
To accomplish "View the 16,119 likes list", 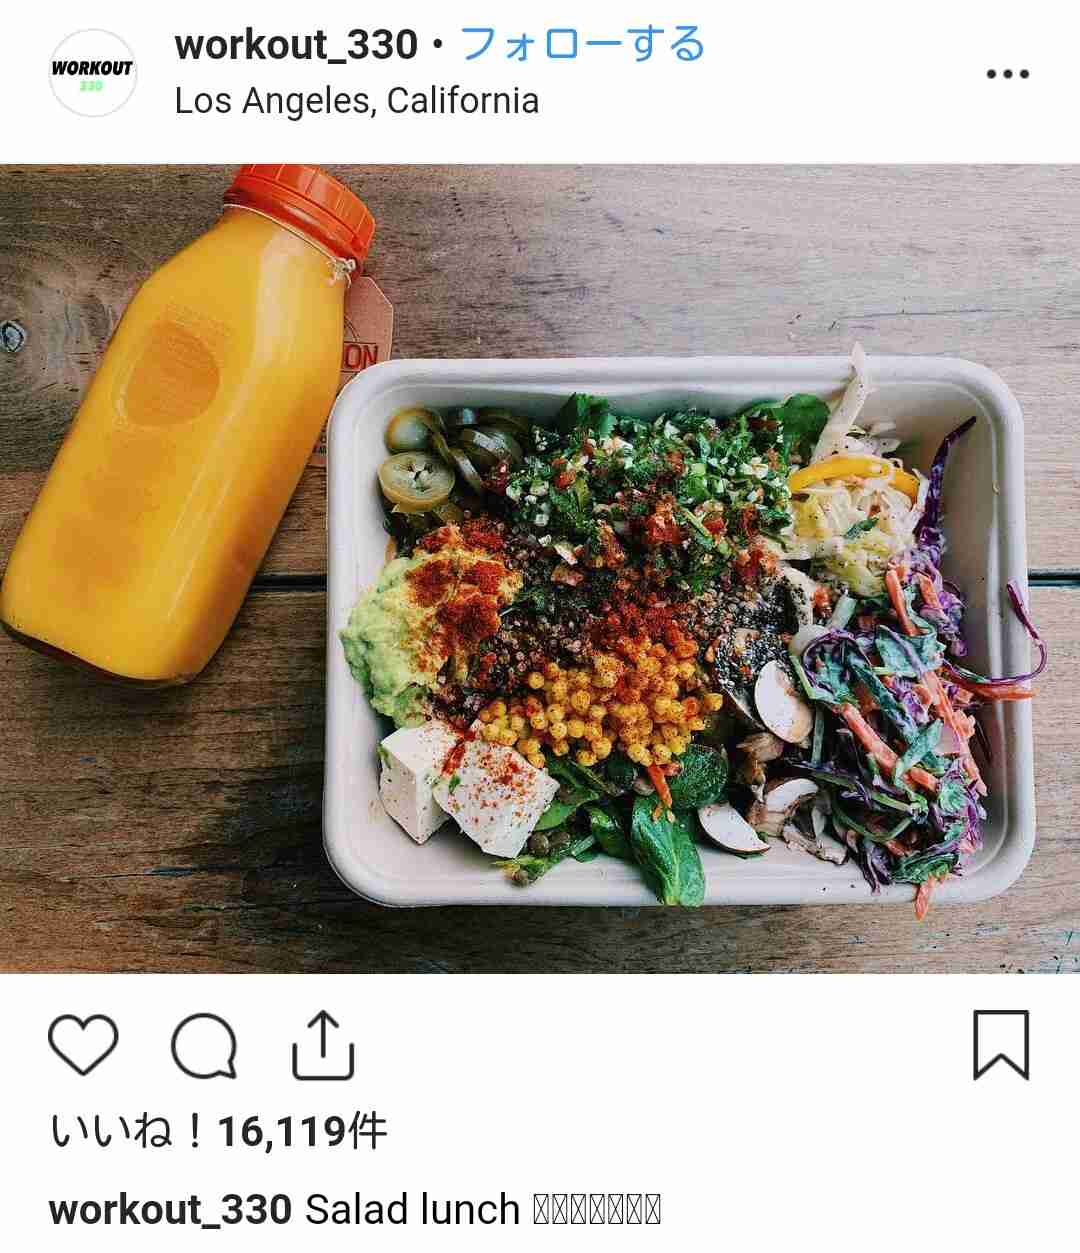I will point(218,1132).
